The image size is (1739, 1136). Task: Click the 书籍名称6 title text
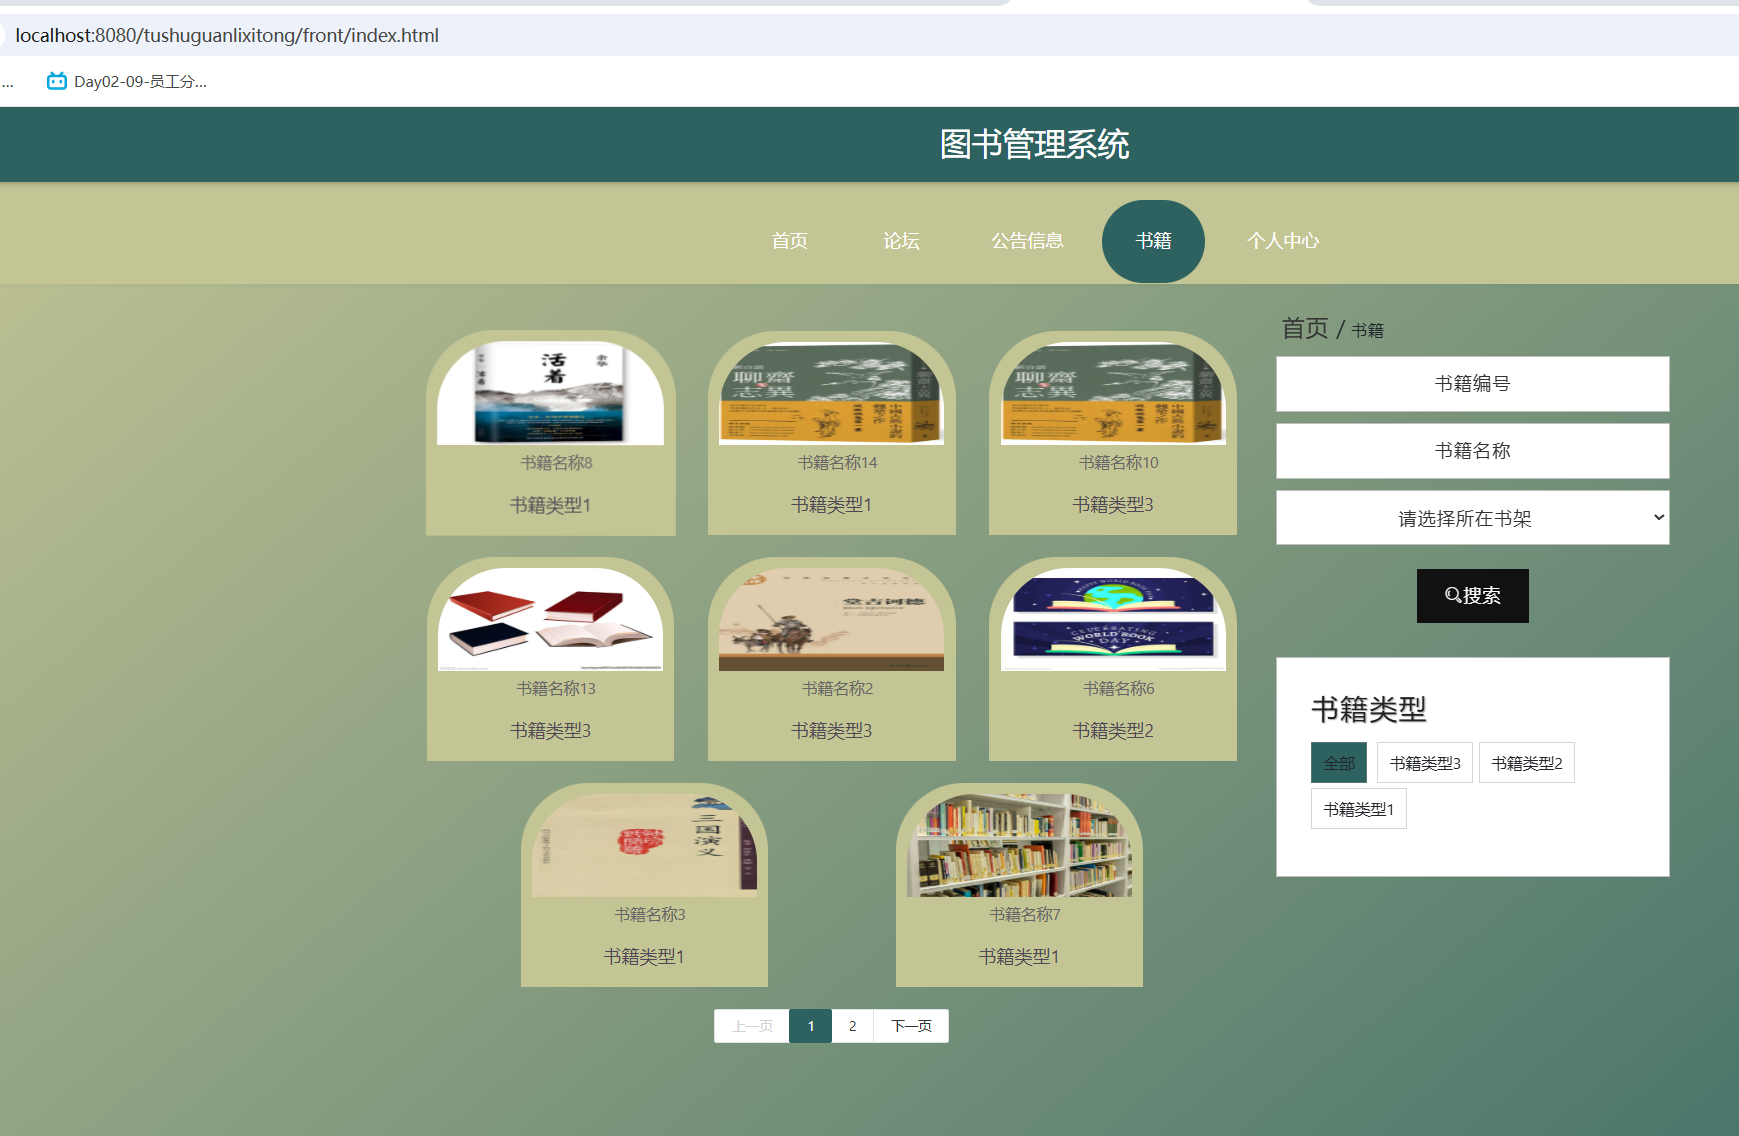tap(1118, 689)
